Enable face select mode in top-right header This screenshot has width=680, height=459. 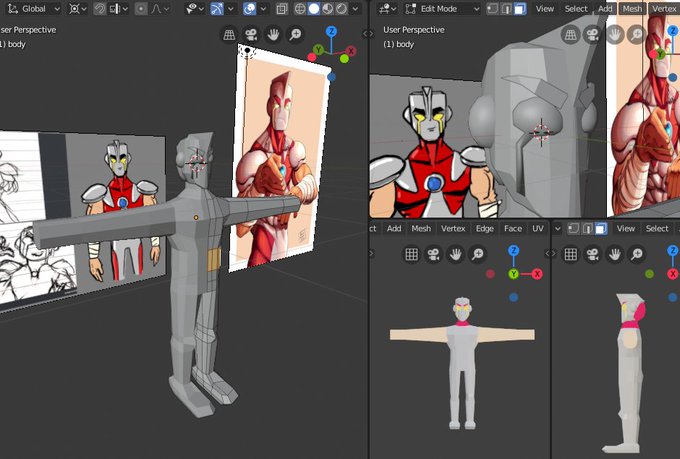[x=520, y=9]
